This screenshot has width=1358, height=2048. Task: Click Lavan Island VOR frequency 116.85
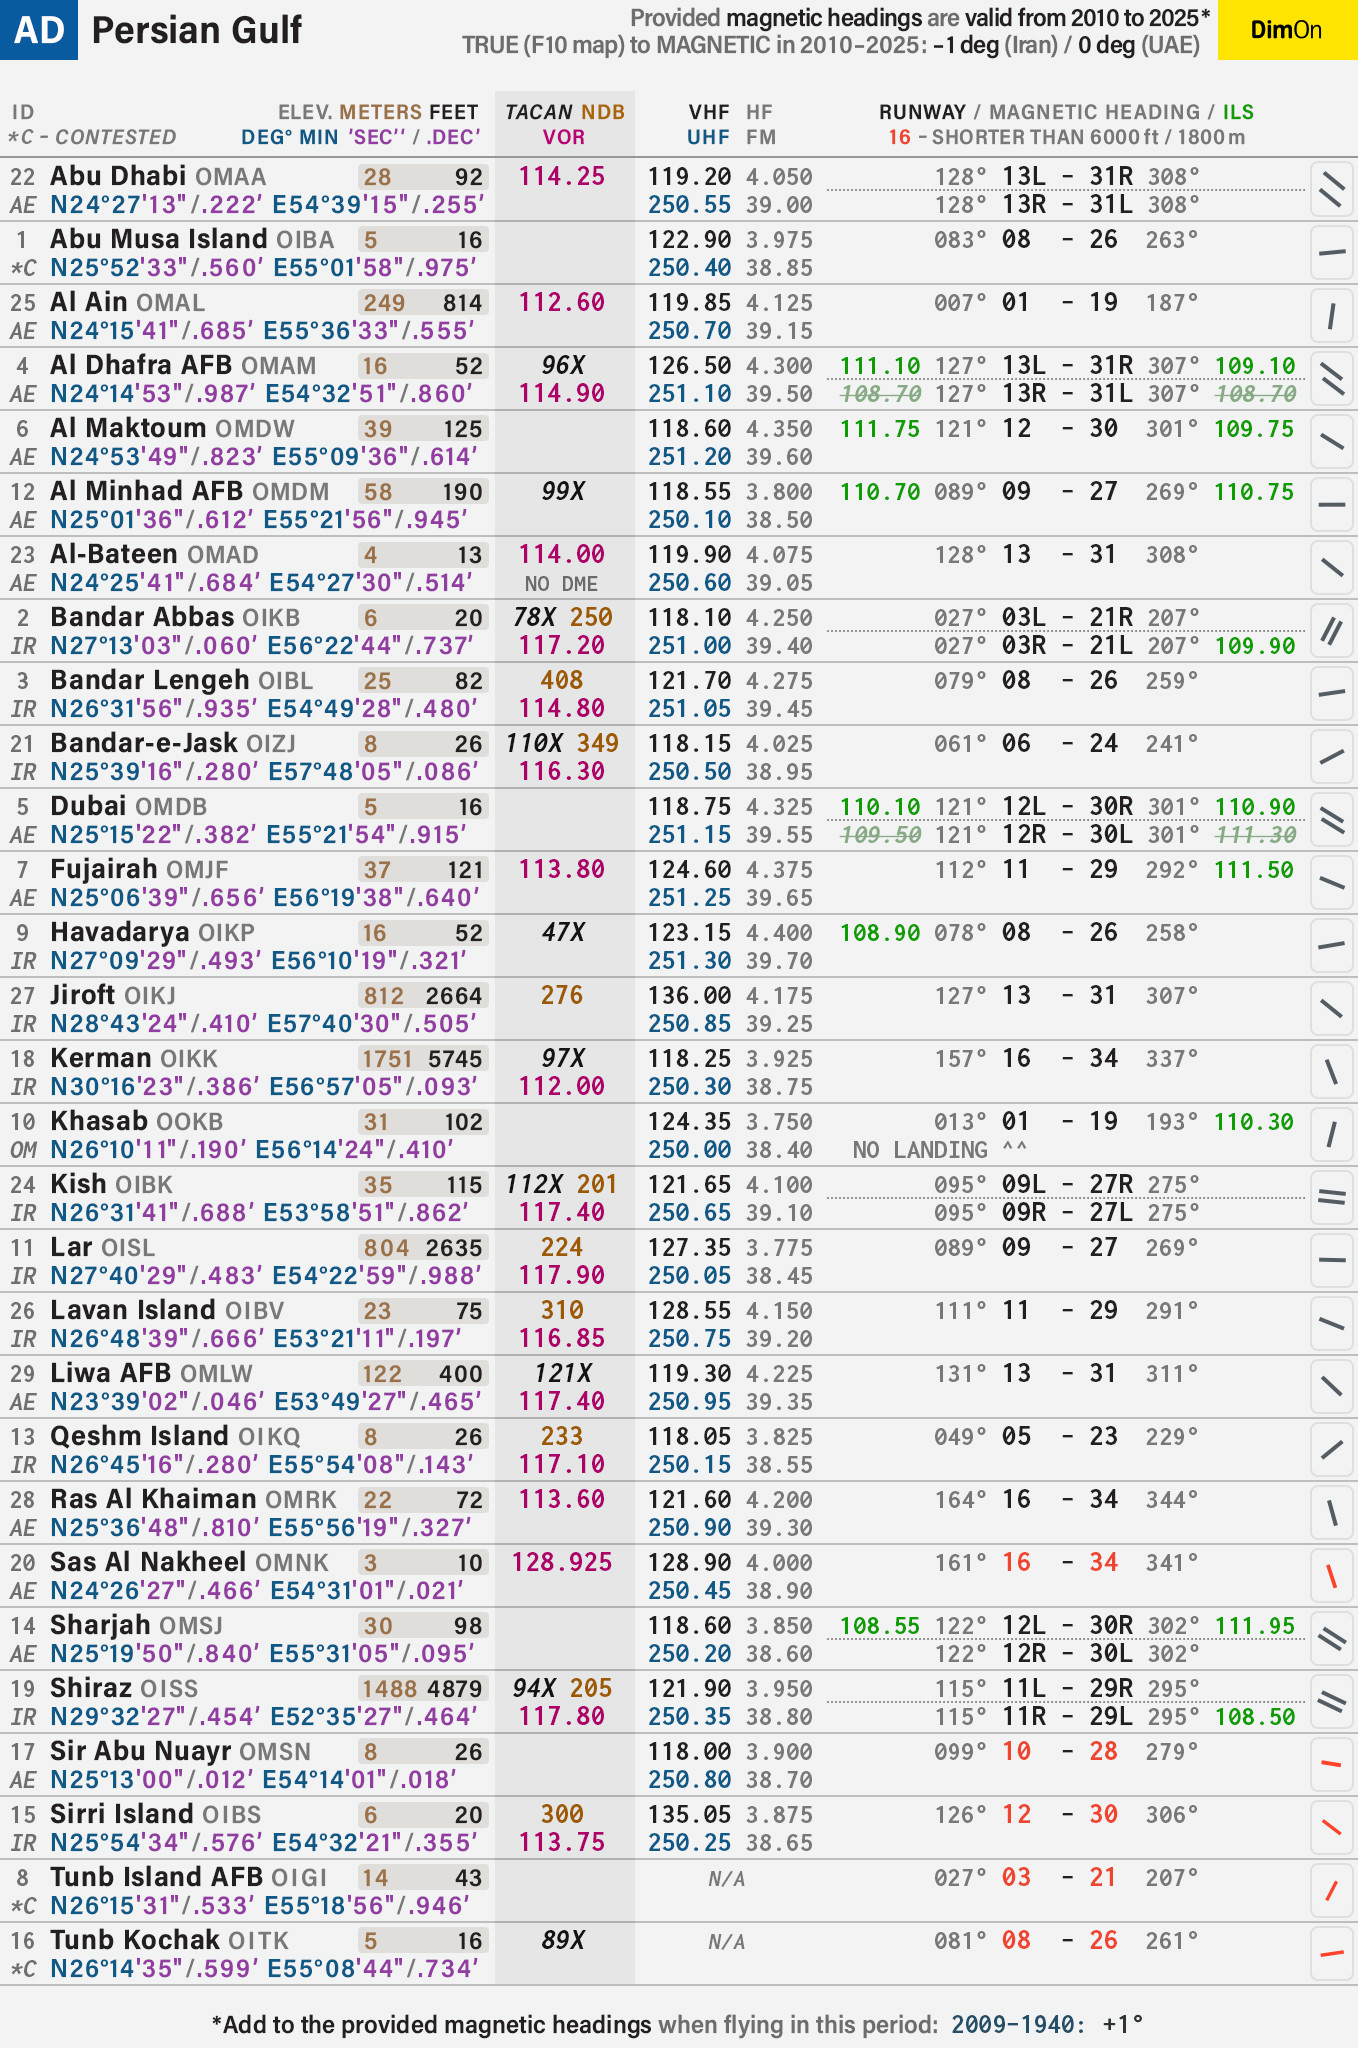coord(562,1339)
